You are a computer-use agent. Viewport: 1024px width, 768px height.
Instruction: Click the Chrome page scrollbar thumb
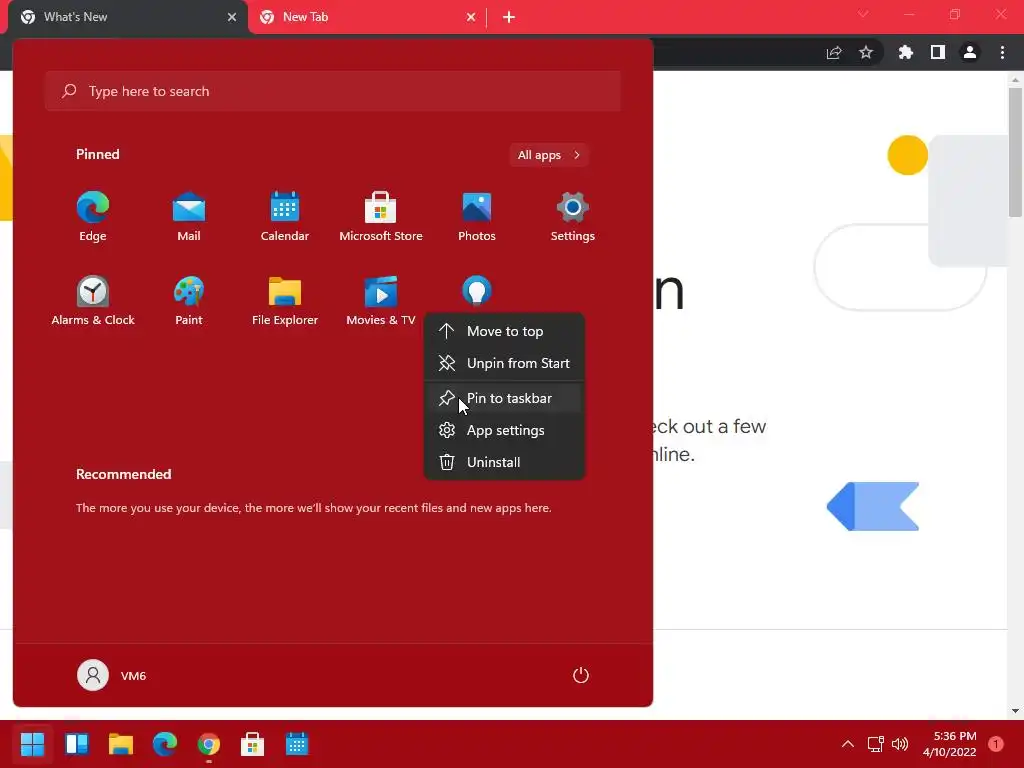pyautogui.click(x=1015, y=152)
